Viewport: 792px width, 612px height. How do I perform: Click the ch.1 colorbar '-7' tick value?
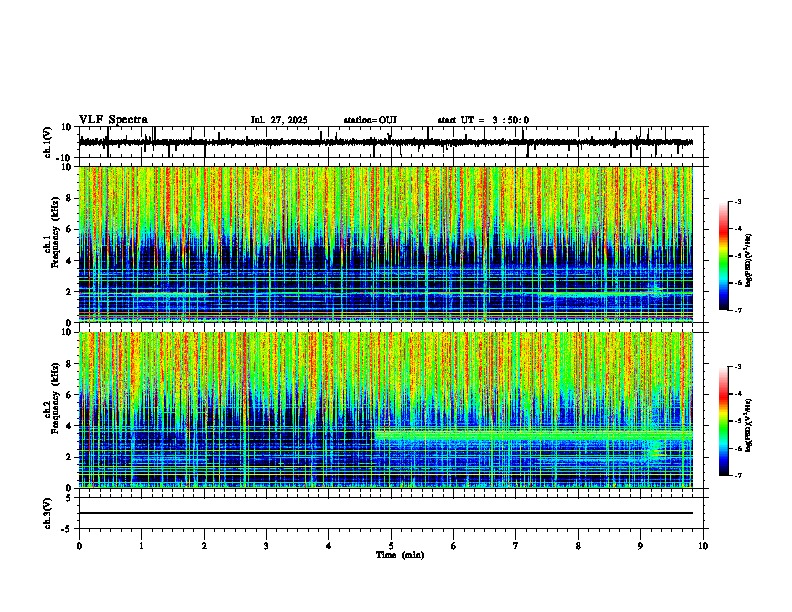738,310
